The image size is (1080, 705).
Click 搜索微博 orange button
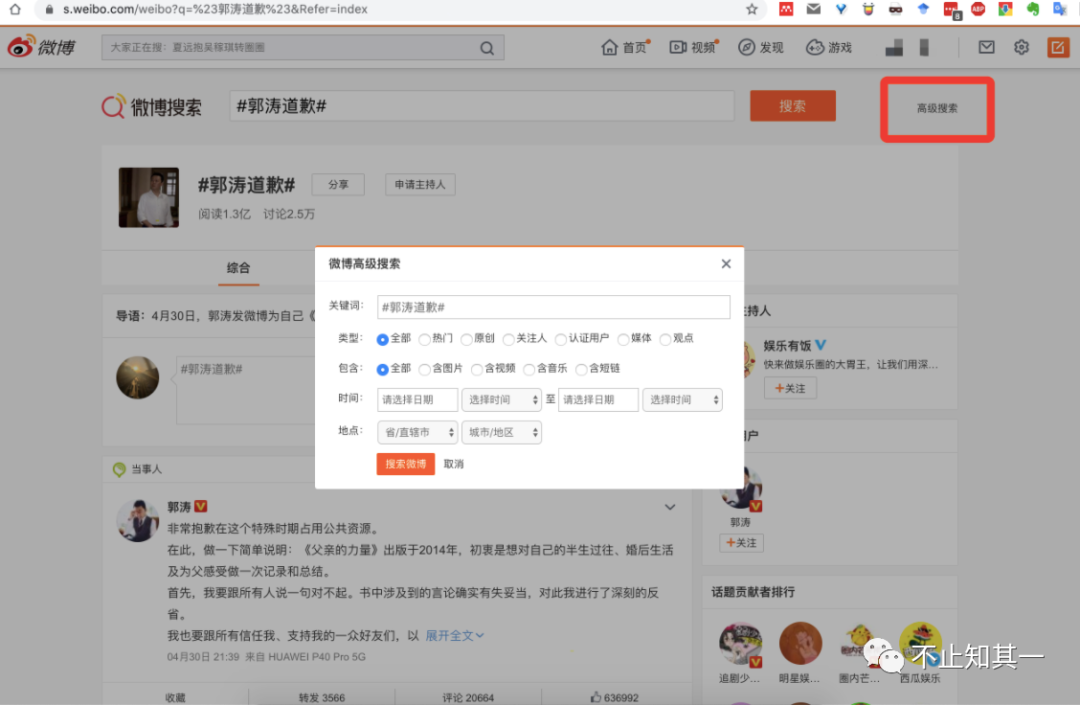[x=406, y=464]
